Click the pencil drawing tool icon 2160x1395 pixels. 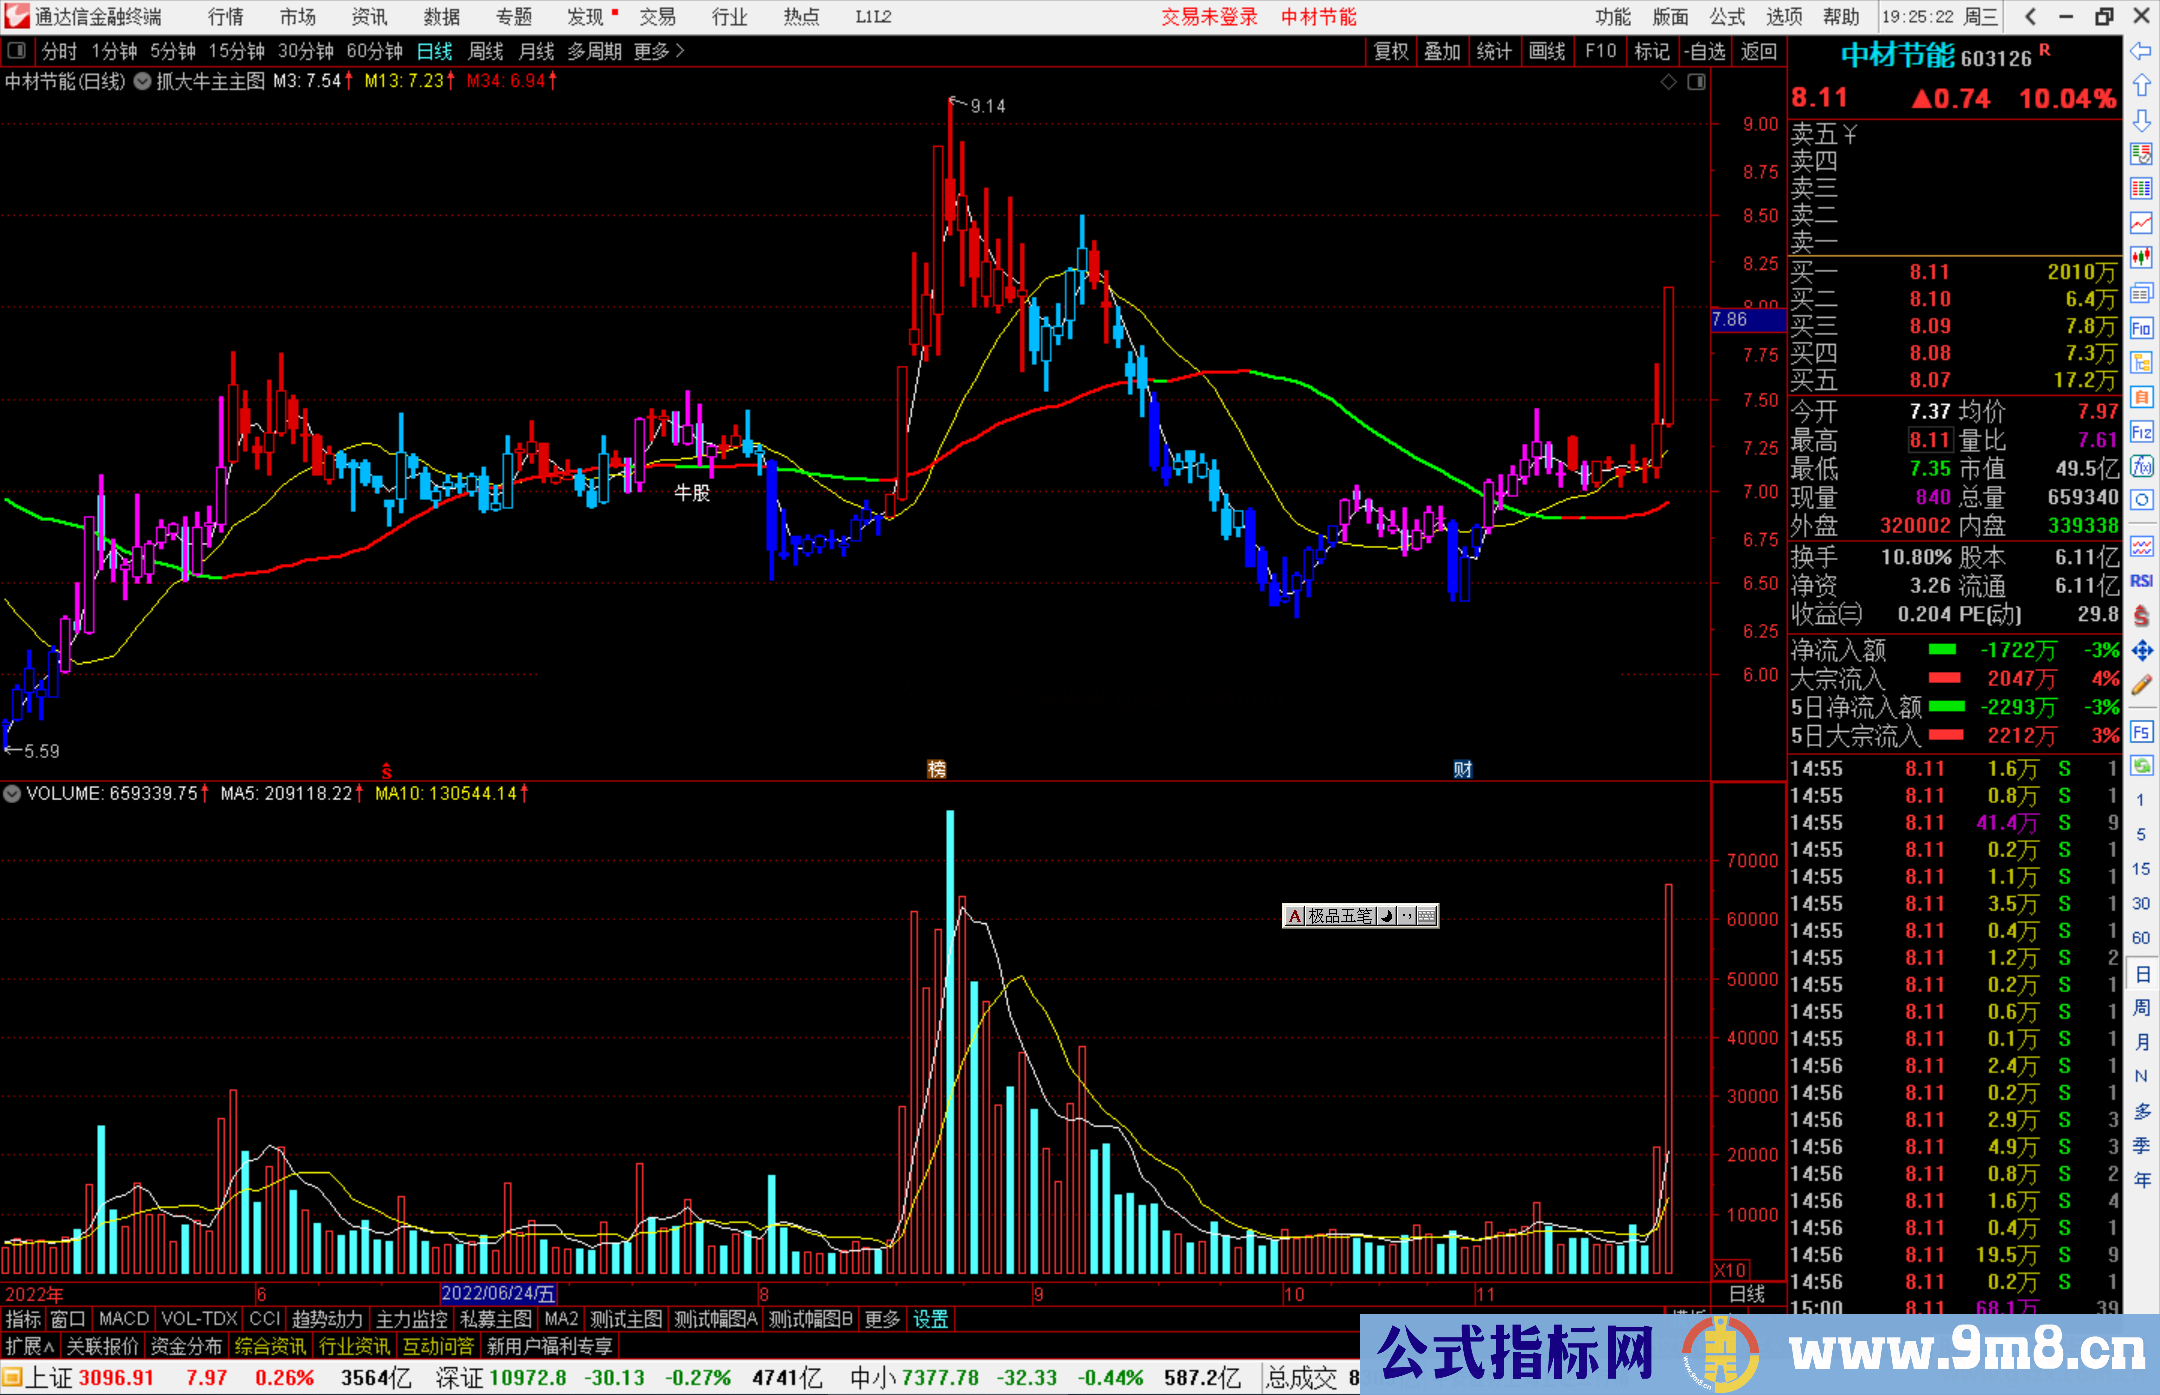point(2141,685)
